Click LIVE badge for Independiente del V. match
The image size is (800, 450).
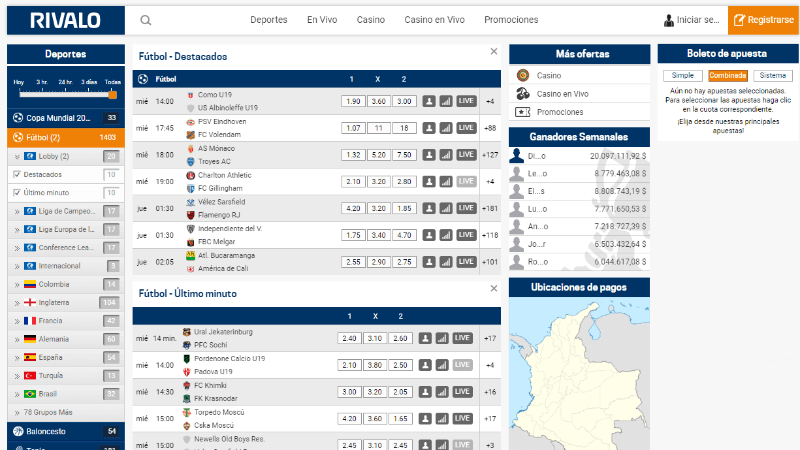466,235
